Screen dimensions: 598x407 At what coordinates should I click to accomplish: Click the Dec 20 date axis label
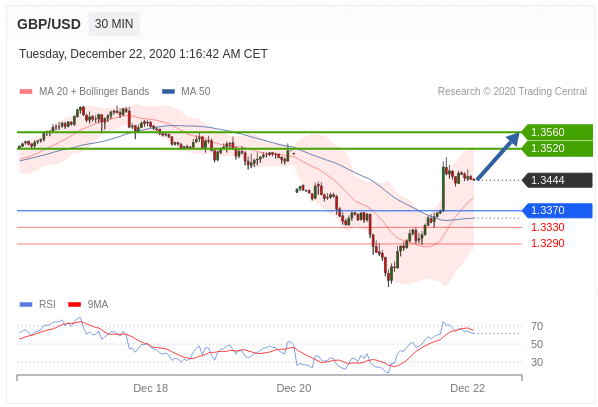294,388
